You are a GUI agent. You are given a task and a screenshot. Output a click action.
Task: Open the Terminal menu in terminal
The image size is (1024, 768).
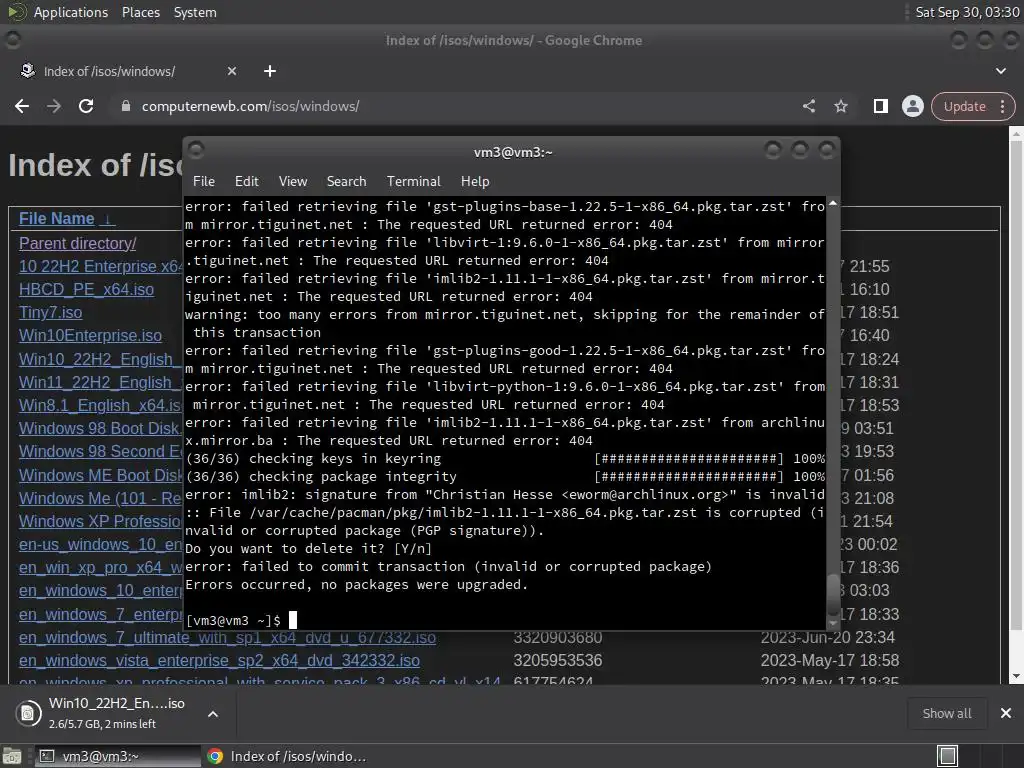click(x=413, y=182)
